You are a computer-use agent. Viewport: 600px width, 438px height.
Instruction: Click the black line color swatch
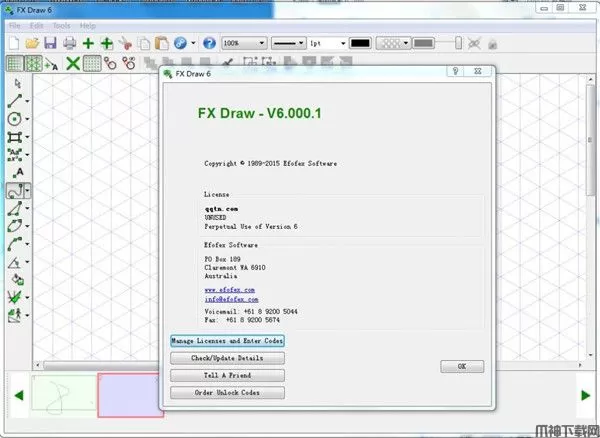coord(360,43)
